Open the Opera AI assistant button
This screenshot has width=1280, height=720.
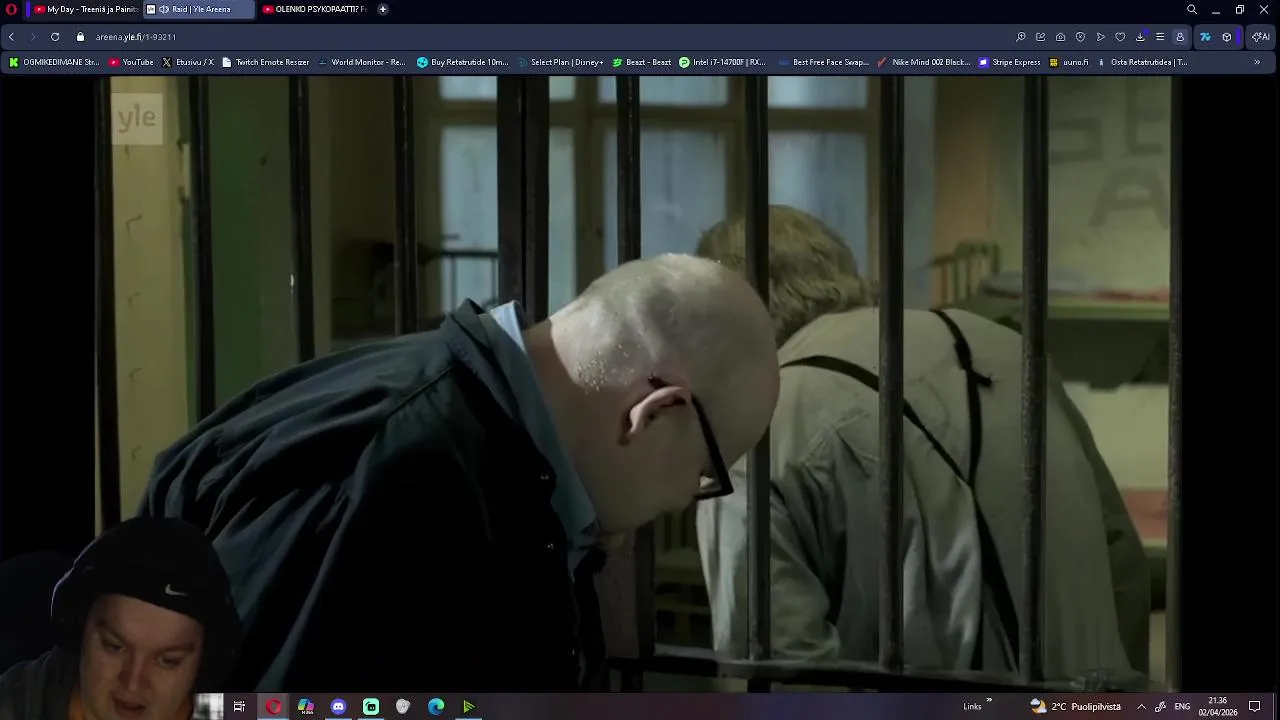pos(1261,37)
